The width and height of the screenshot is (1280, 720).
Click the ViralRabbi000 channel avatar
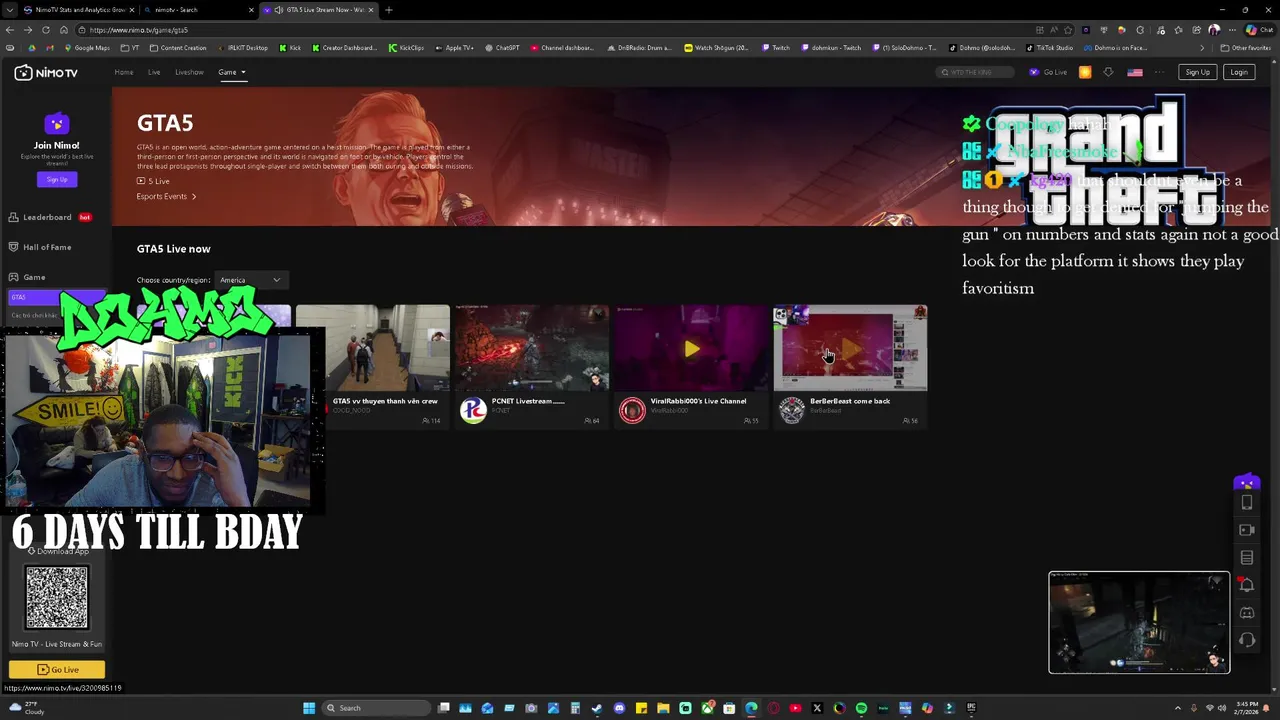[x=632, y=410]
